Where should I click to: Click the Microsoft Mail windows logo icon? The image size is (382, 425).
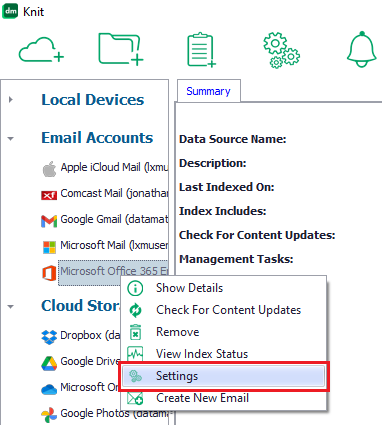point(49,247)
